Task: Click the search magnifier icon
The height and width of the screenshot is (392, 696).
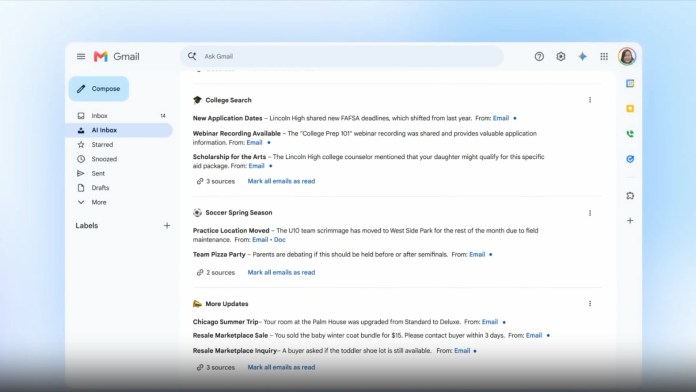Action: [192, 56]
